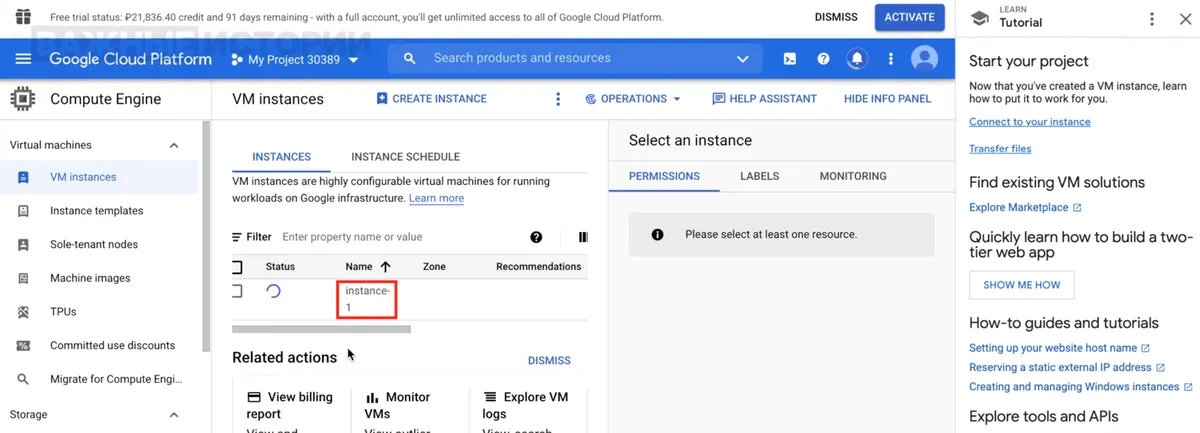Click the Learn graduation cap icon
Image resolution: width=1200 pixels, height=433 pixels.
(980, 17)
